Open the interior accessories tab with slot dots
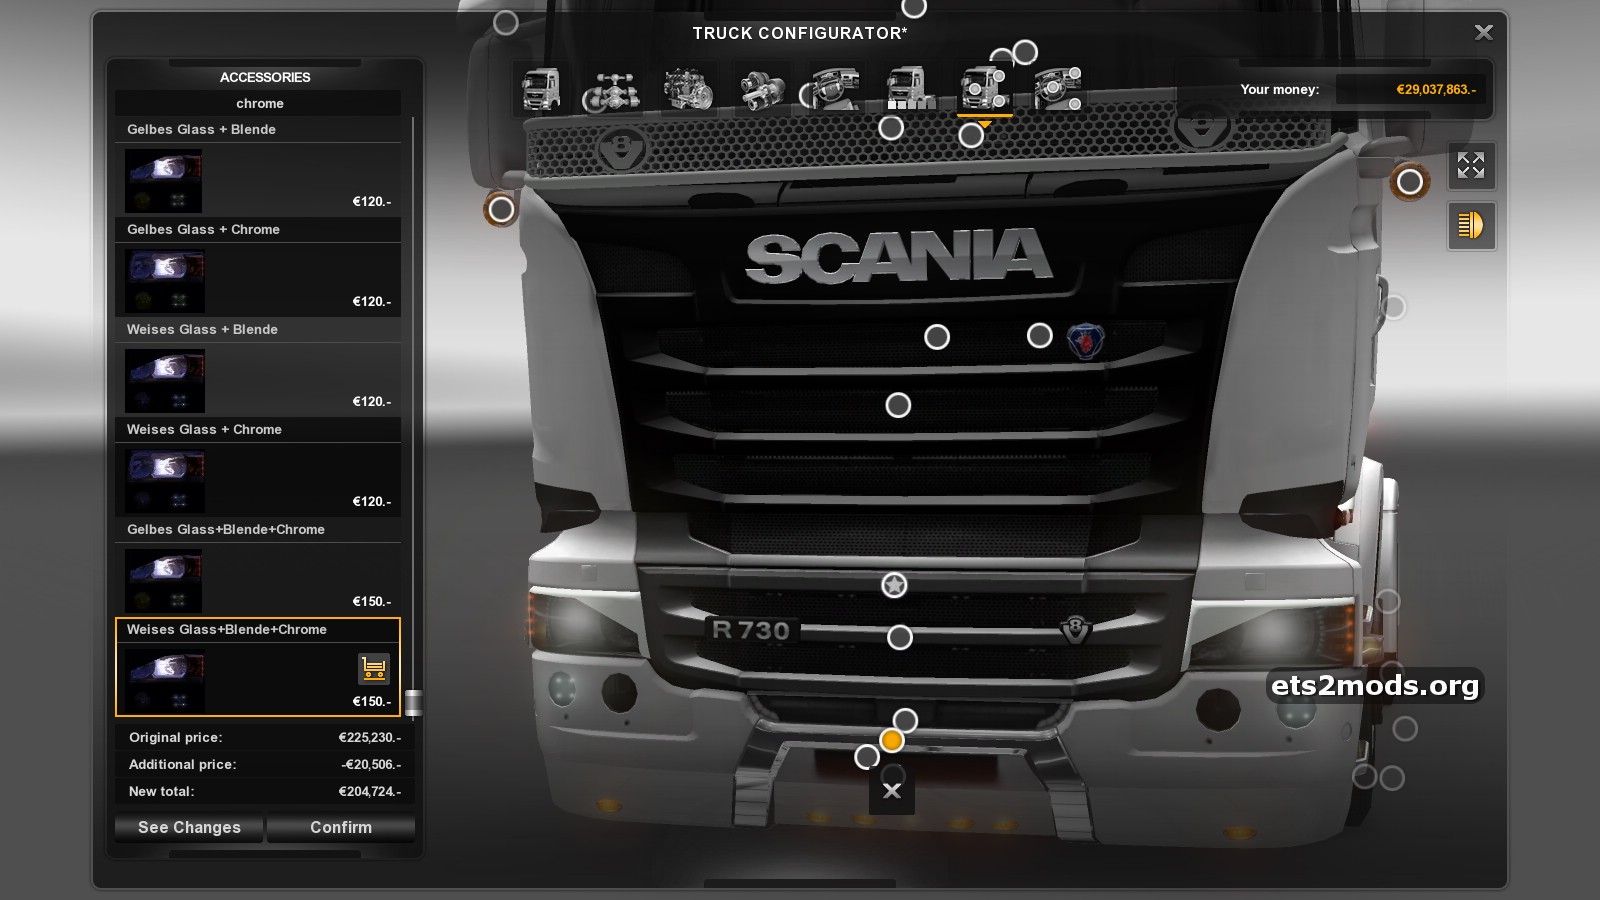This screenshot has width=1600, height=900. coord(1058,89)
